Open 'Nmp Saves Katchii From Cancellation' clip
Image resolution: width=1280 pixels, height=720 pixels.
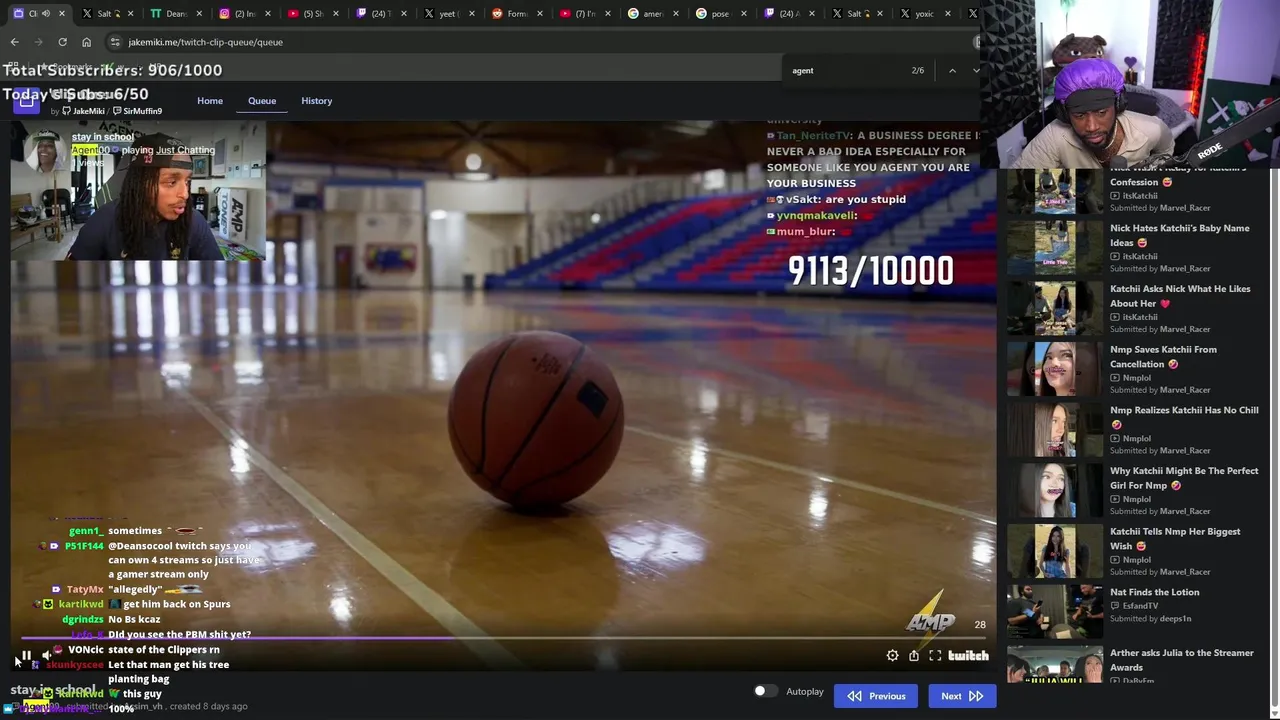tap(1163, 357)
